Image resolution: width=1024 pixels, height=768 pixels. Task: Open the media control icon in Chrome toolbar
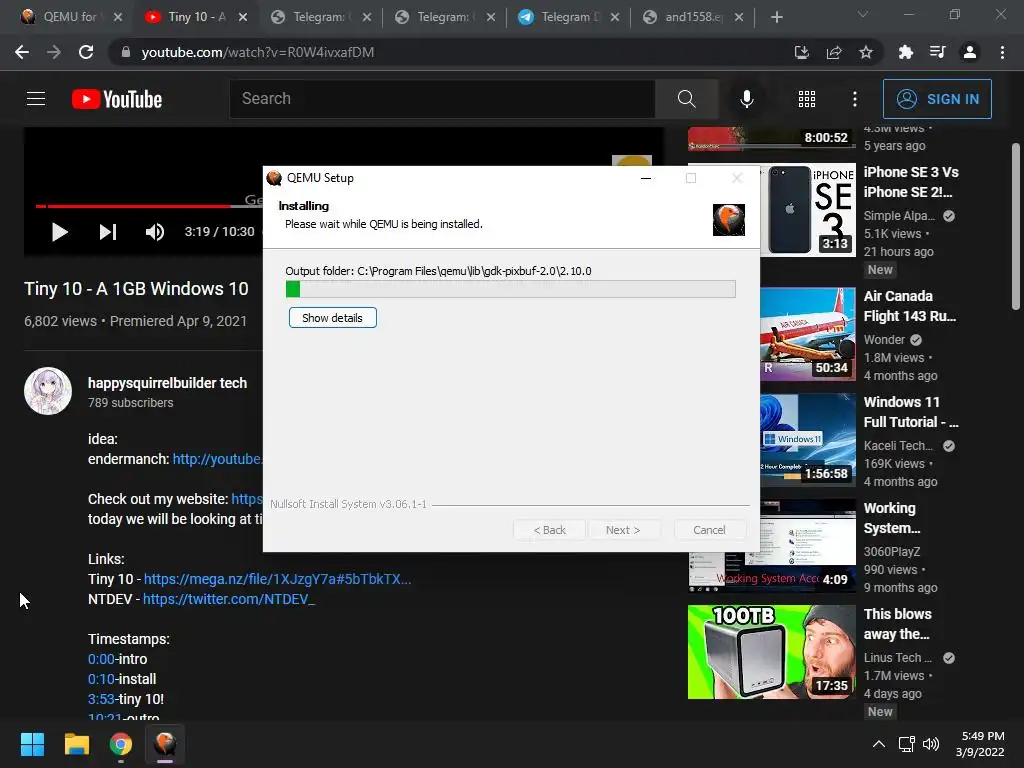pyautogui.click(x=938, y=52)
